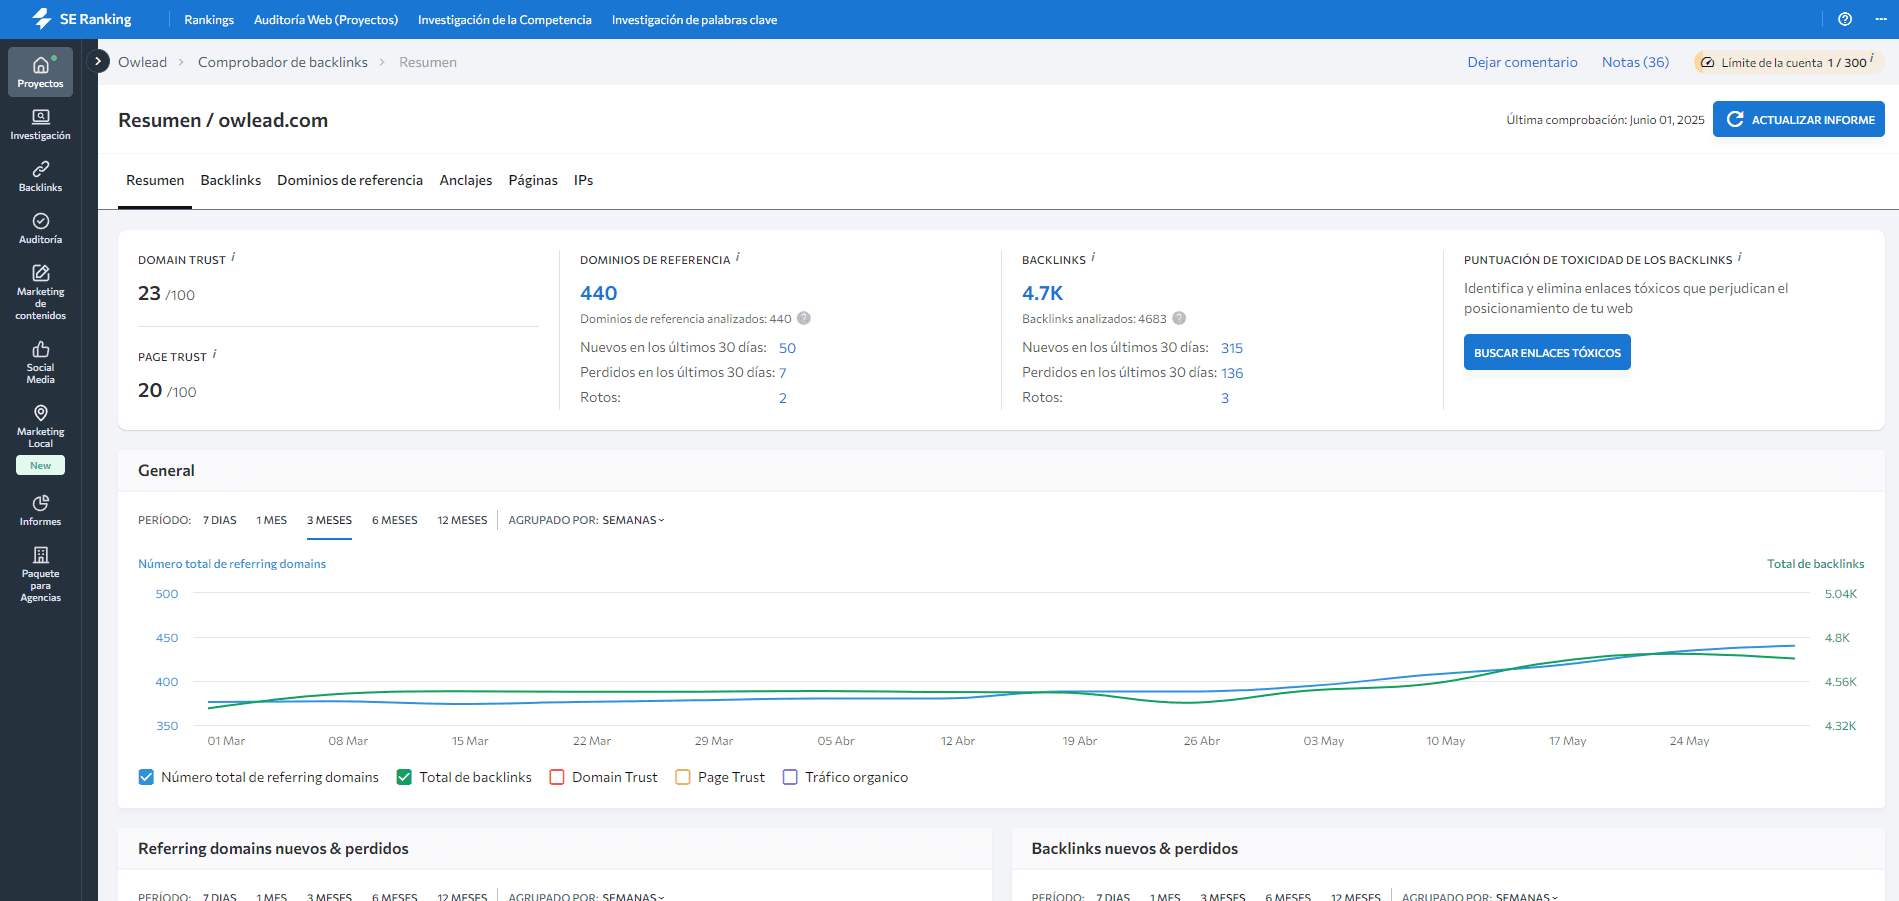Go to Comprobador de backlinks breadcrumb
Screen dimensions: 1899x901
[283, 62]
